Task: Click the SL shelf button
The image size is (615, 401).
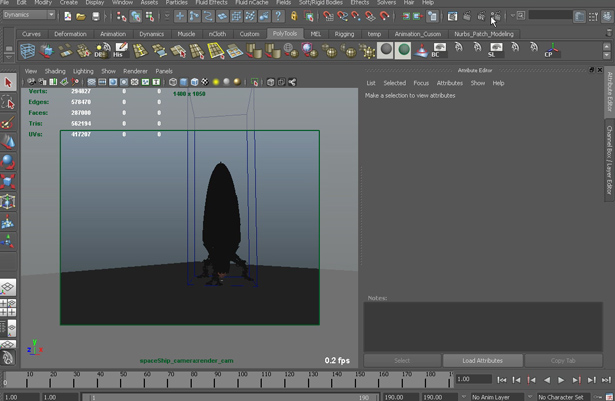Action: [495, 51]
